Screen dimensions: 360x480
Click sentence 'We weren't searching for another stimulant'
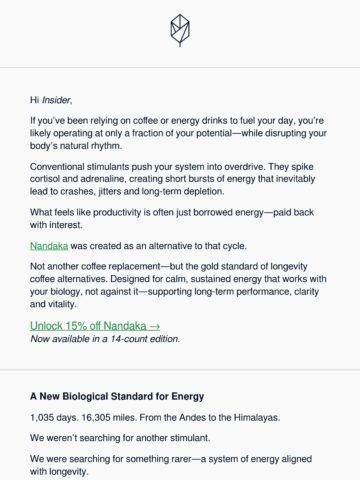click(120, 438)
